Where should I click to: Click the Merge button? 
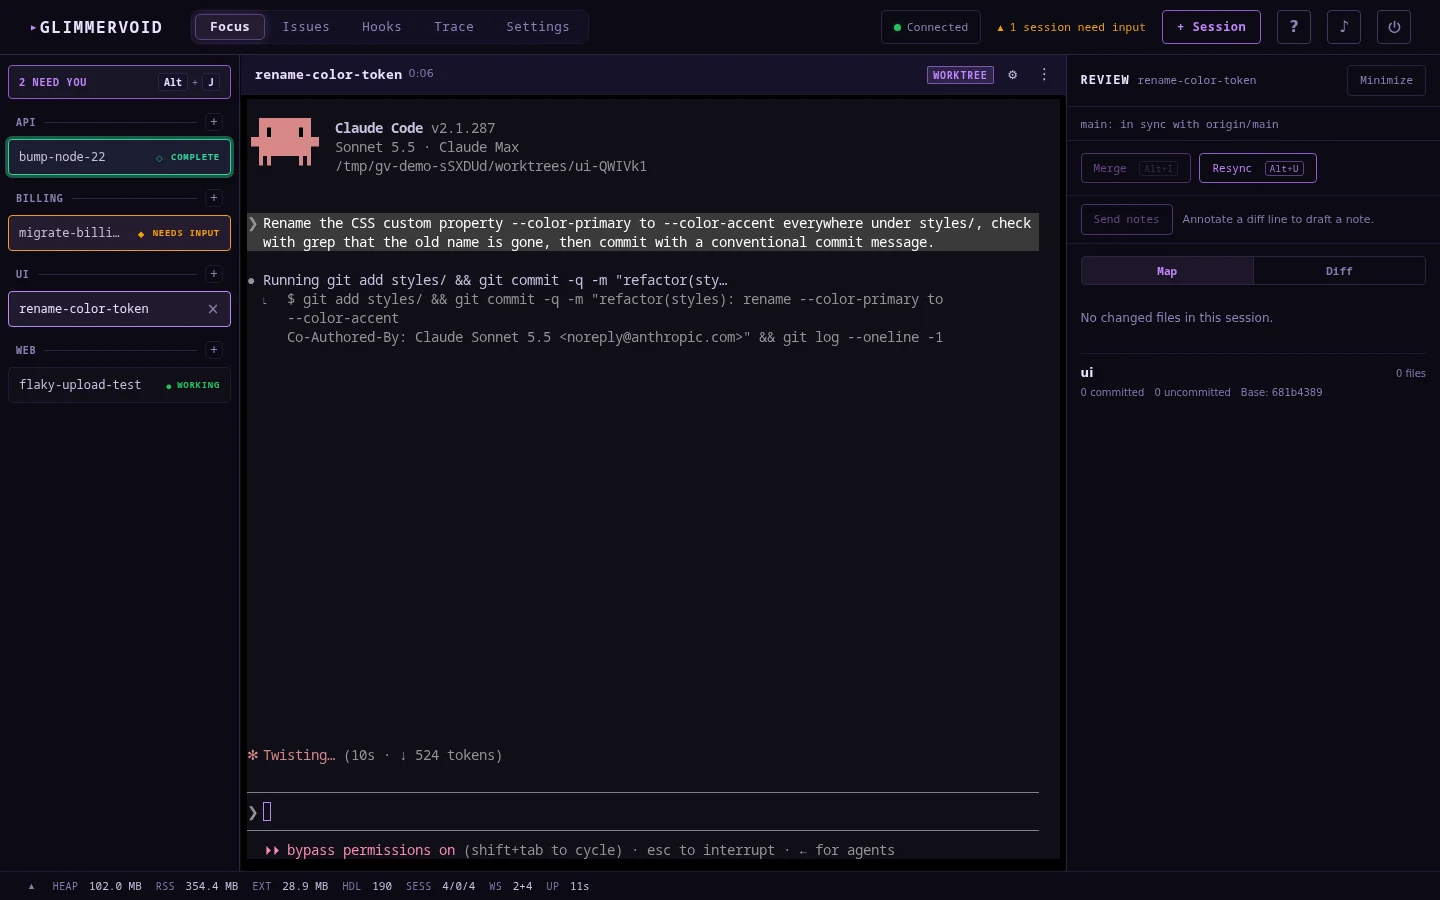pyautogui.click(x=1136, y=168)
